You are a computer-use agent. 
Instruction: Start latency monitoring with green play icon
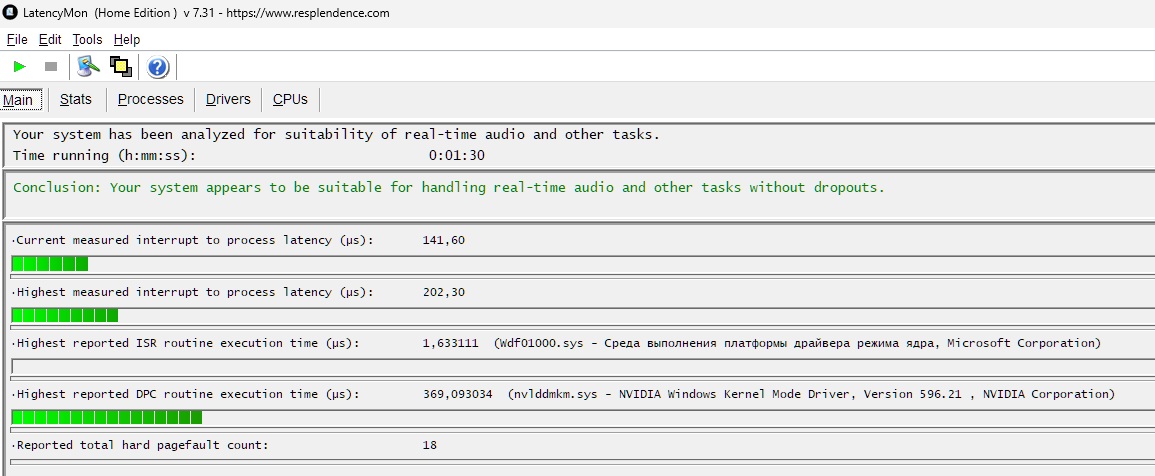click(x=20, y=67)
